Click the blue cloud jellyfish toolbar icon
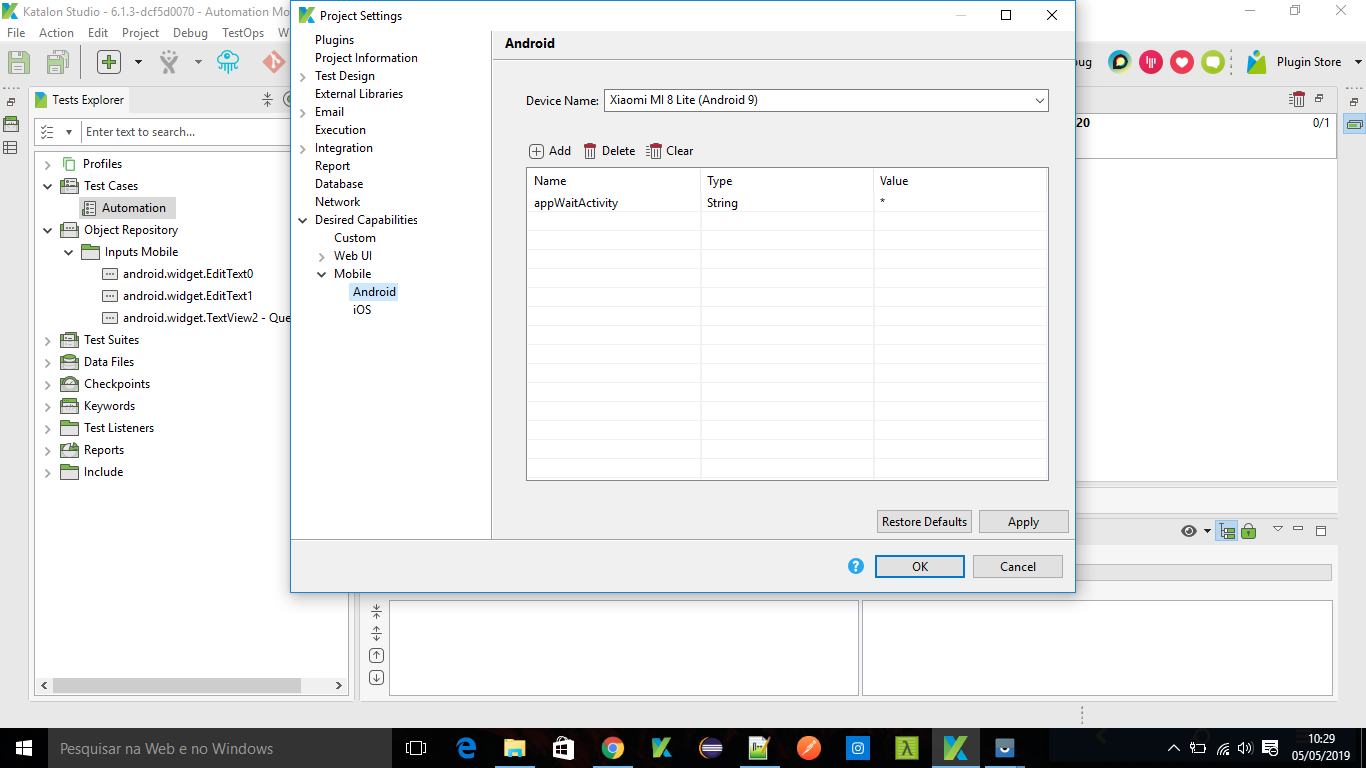The height and width of the screenshot is (768, 1366). pos(229,62)
